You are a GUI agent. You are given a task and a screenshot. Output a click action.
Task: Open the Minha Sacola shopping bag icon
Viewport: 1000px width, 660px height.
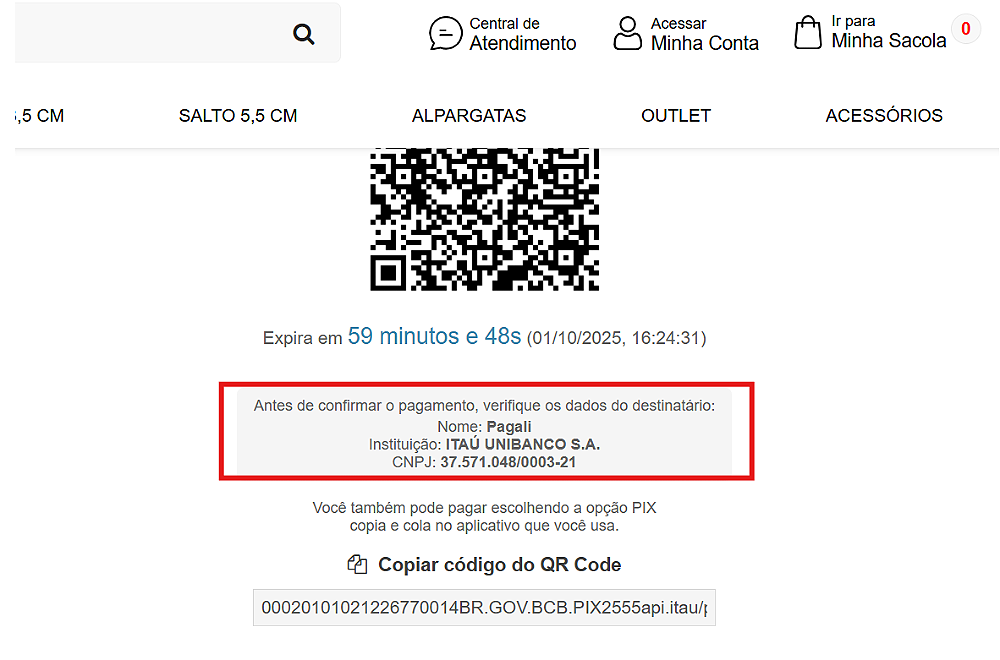click(x=807, y=32)
